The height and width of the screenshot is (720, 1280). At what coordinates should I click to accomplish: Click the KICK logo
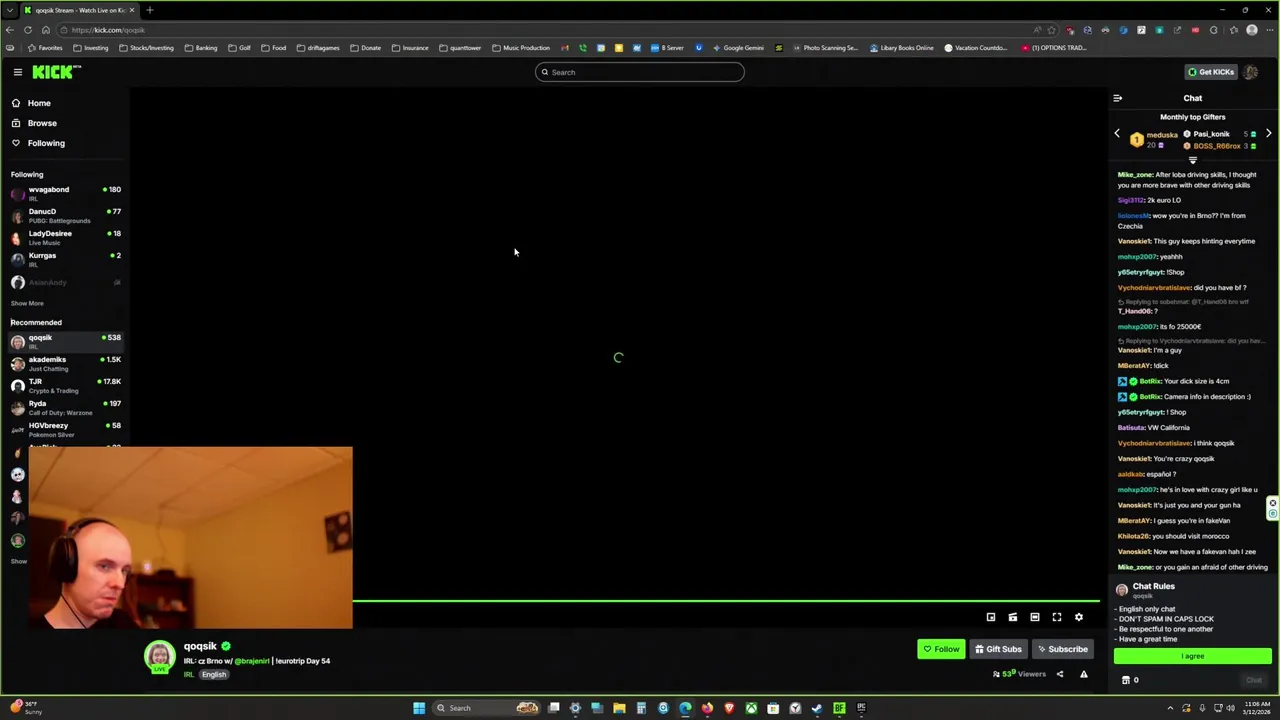(x=56, y=72)
